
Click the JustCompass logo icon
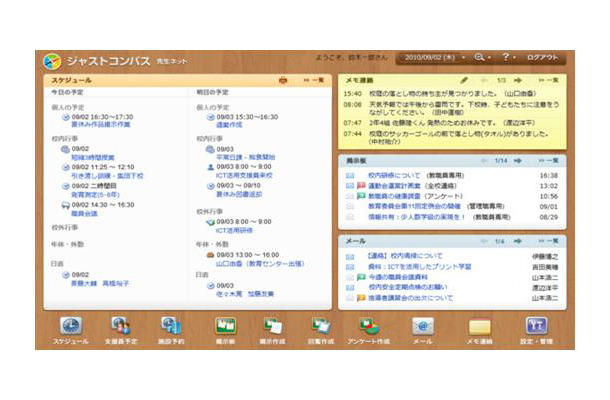(x=52, y=61)
